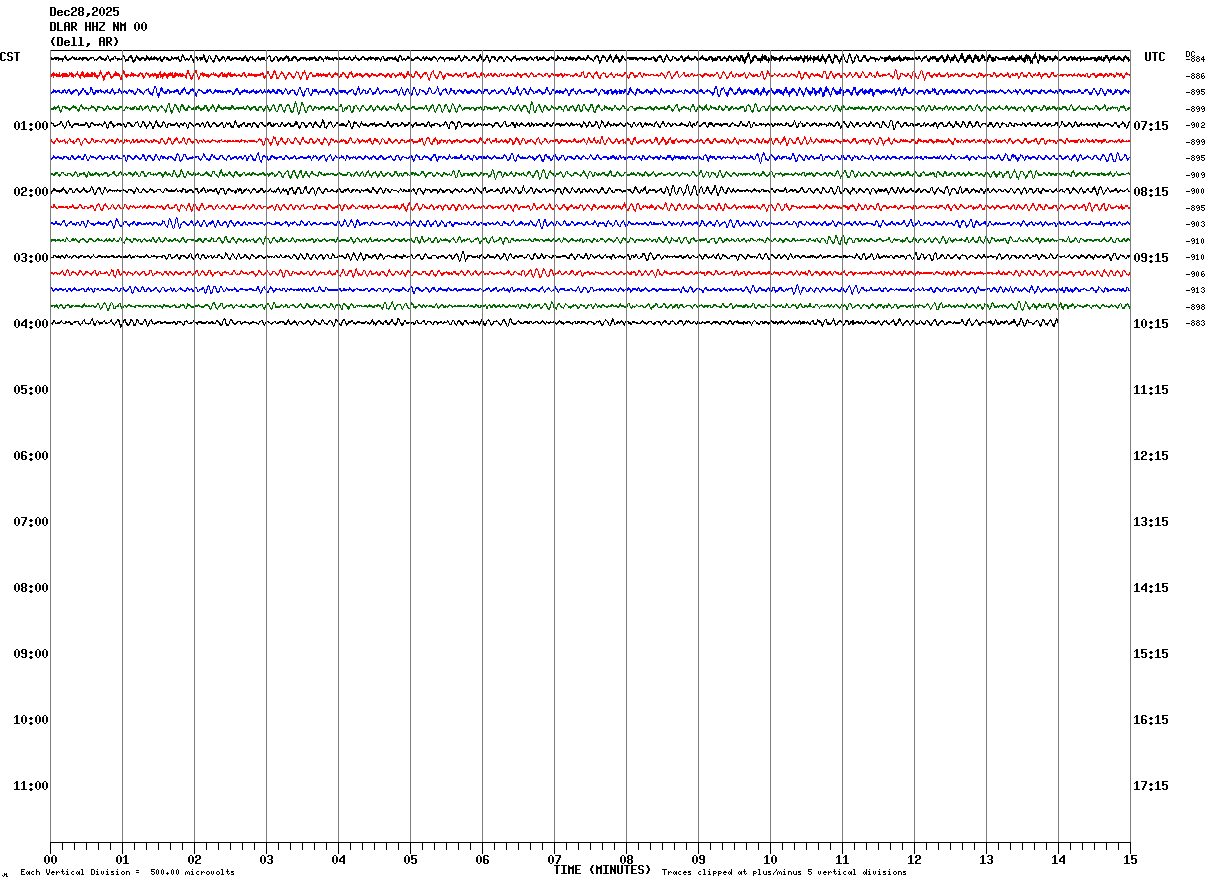Select the 01:00 CST time label

pos(31,126)
